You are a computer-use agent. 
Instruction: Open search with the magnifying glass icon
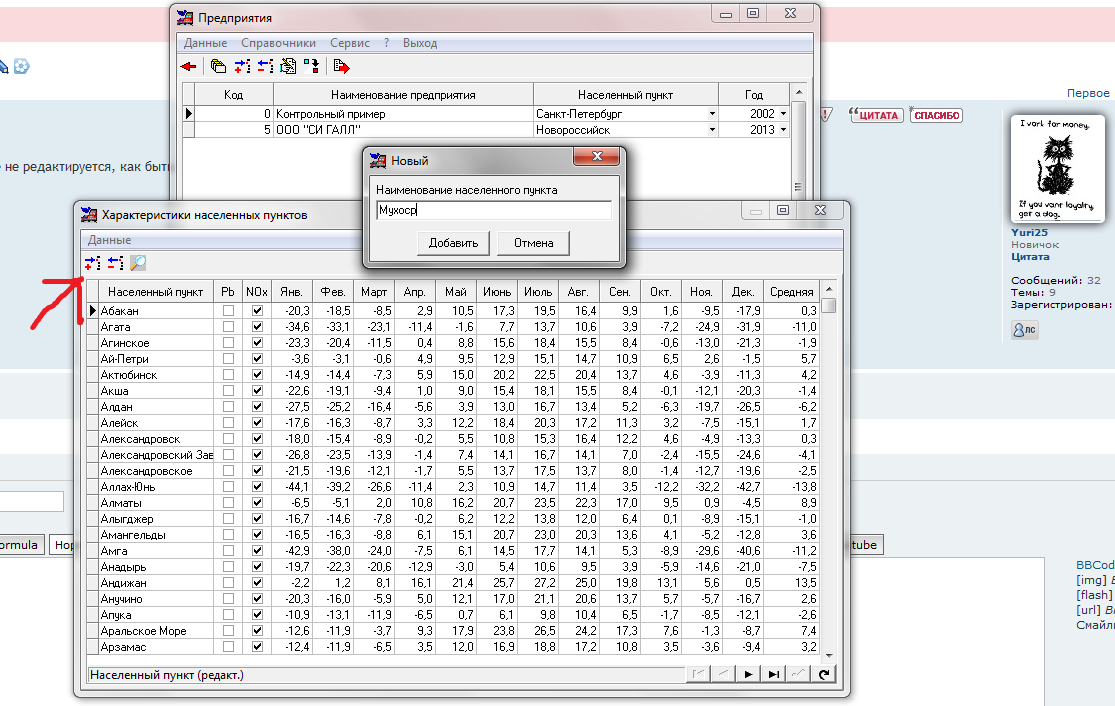coord(138,263)
